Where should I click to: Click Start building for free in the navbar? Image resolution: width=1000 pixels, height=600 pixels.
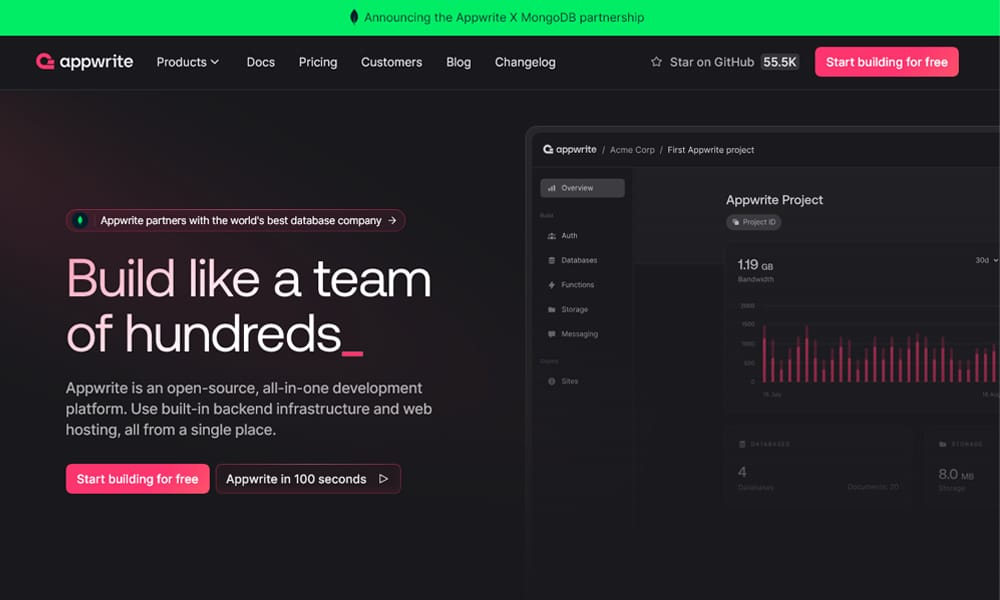886,62
